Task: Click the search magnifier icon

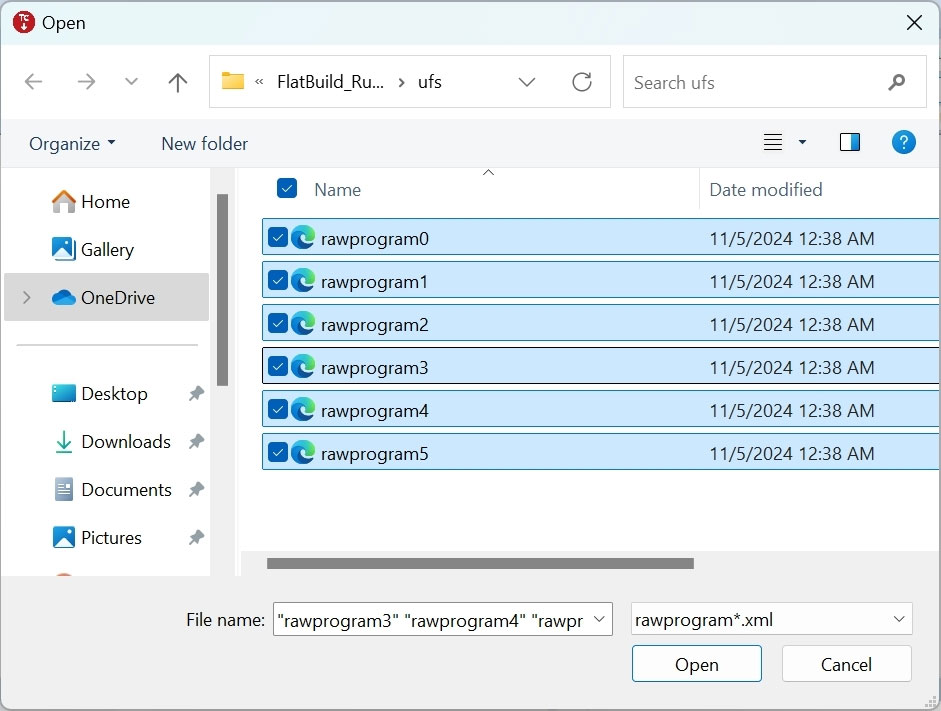Action: click(x=897, y=82)
